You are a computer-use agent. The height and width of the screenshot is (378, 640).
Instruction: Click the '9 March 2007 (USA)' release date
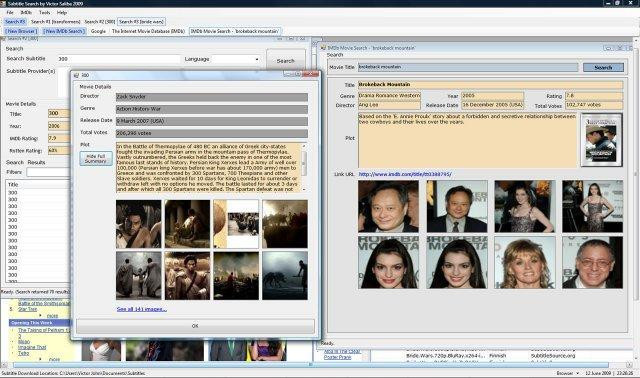[x=212, y=121]
